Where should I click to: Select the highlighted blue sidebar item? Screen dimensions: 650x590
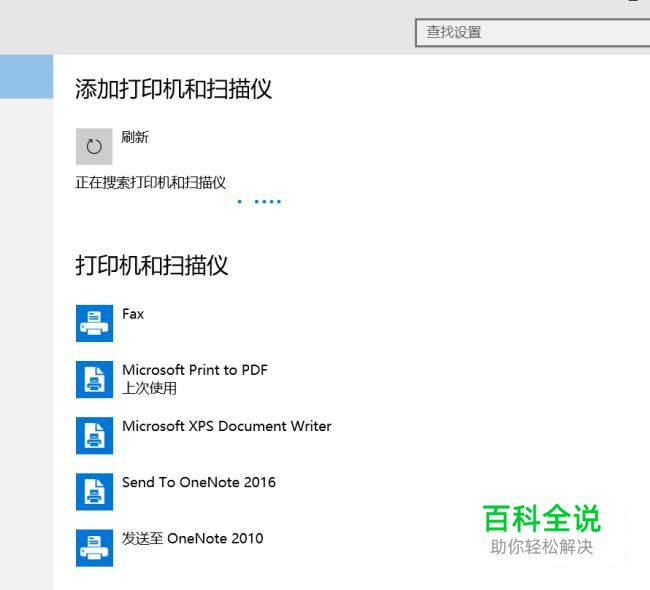pos(27,77)
